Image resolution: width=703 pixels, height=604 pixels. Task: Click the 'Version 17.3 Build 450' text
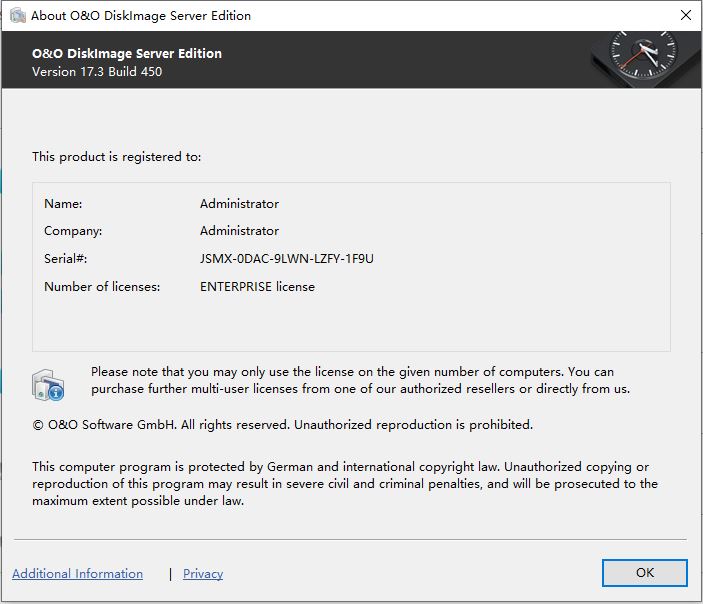(97, 72)
